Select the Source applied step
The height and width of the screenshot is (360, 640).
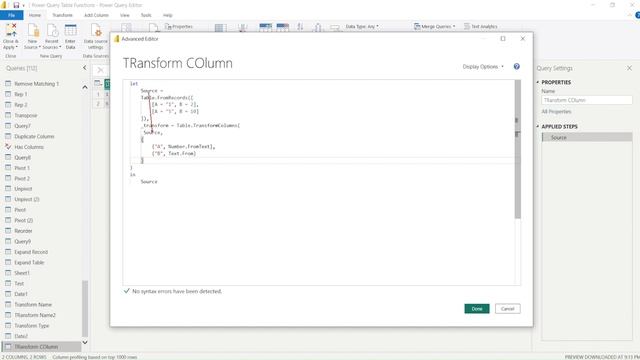tap(587, 138)
